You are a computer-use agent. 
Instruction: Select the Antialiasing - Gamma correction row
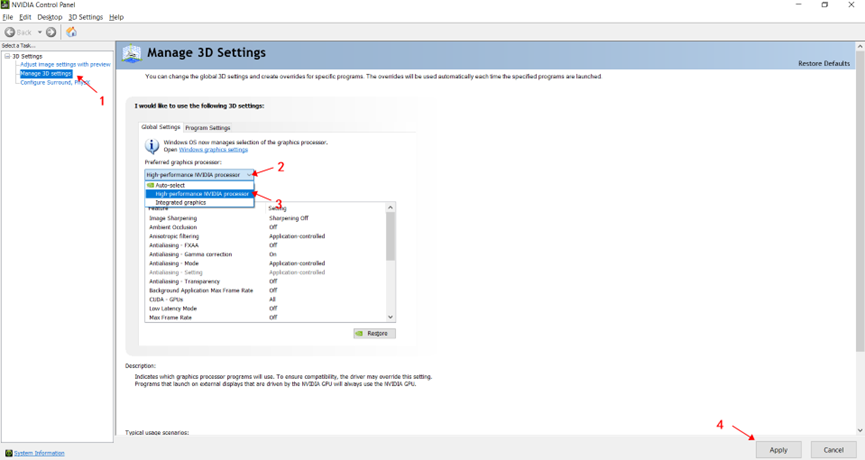coord(265,254)
